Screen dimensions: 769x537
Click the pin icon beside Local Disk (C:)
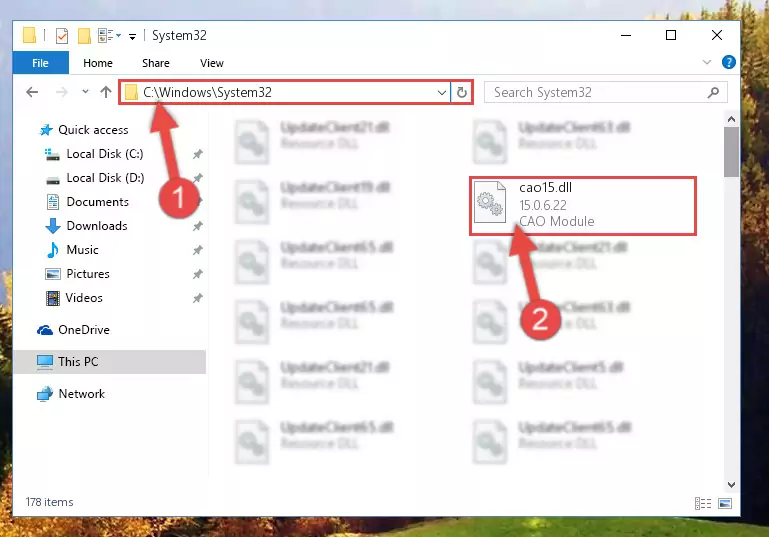coord(198,154)
